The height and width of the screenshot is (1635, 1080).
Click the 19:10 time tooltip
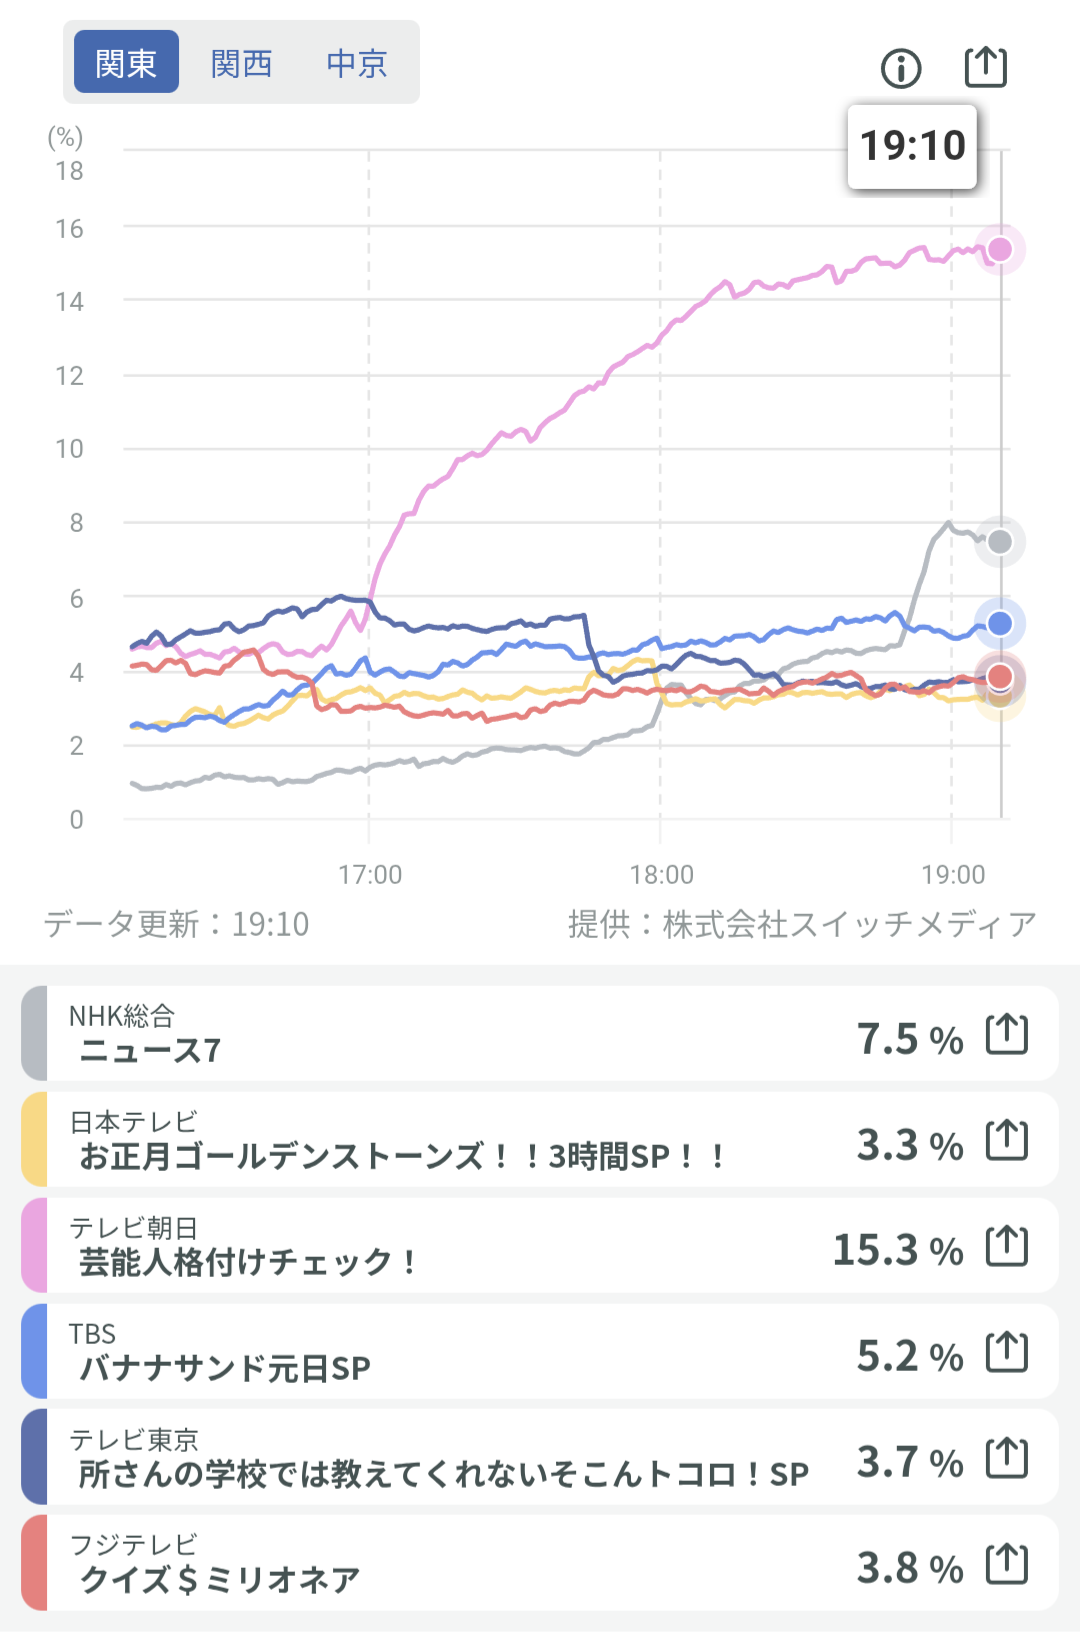[x=912, y=146]
